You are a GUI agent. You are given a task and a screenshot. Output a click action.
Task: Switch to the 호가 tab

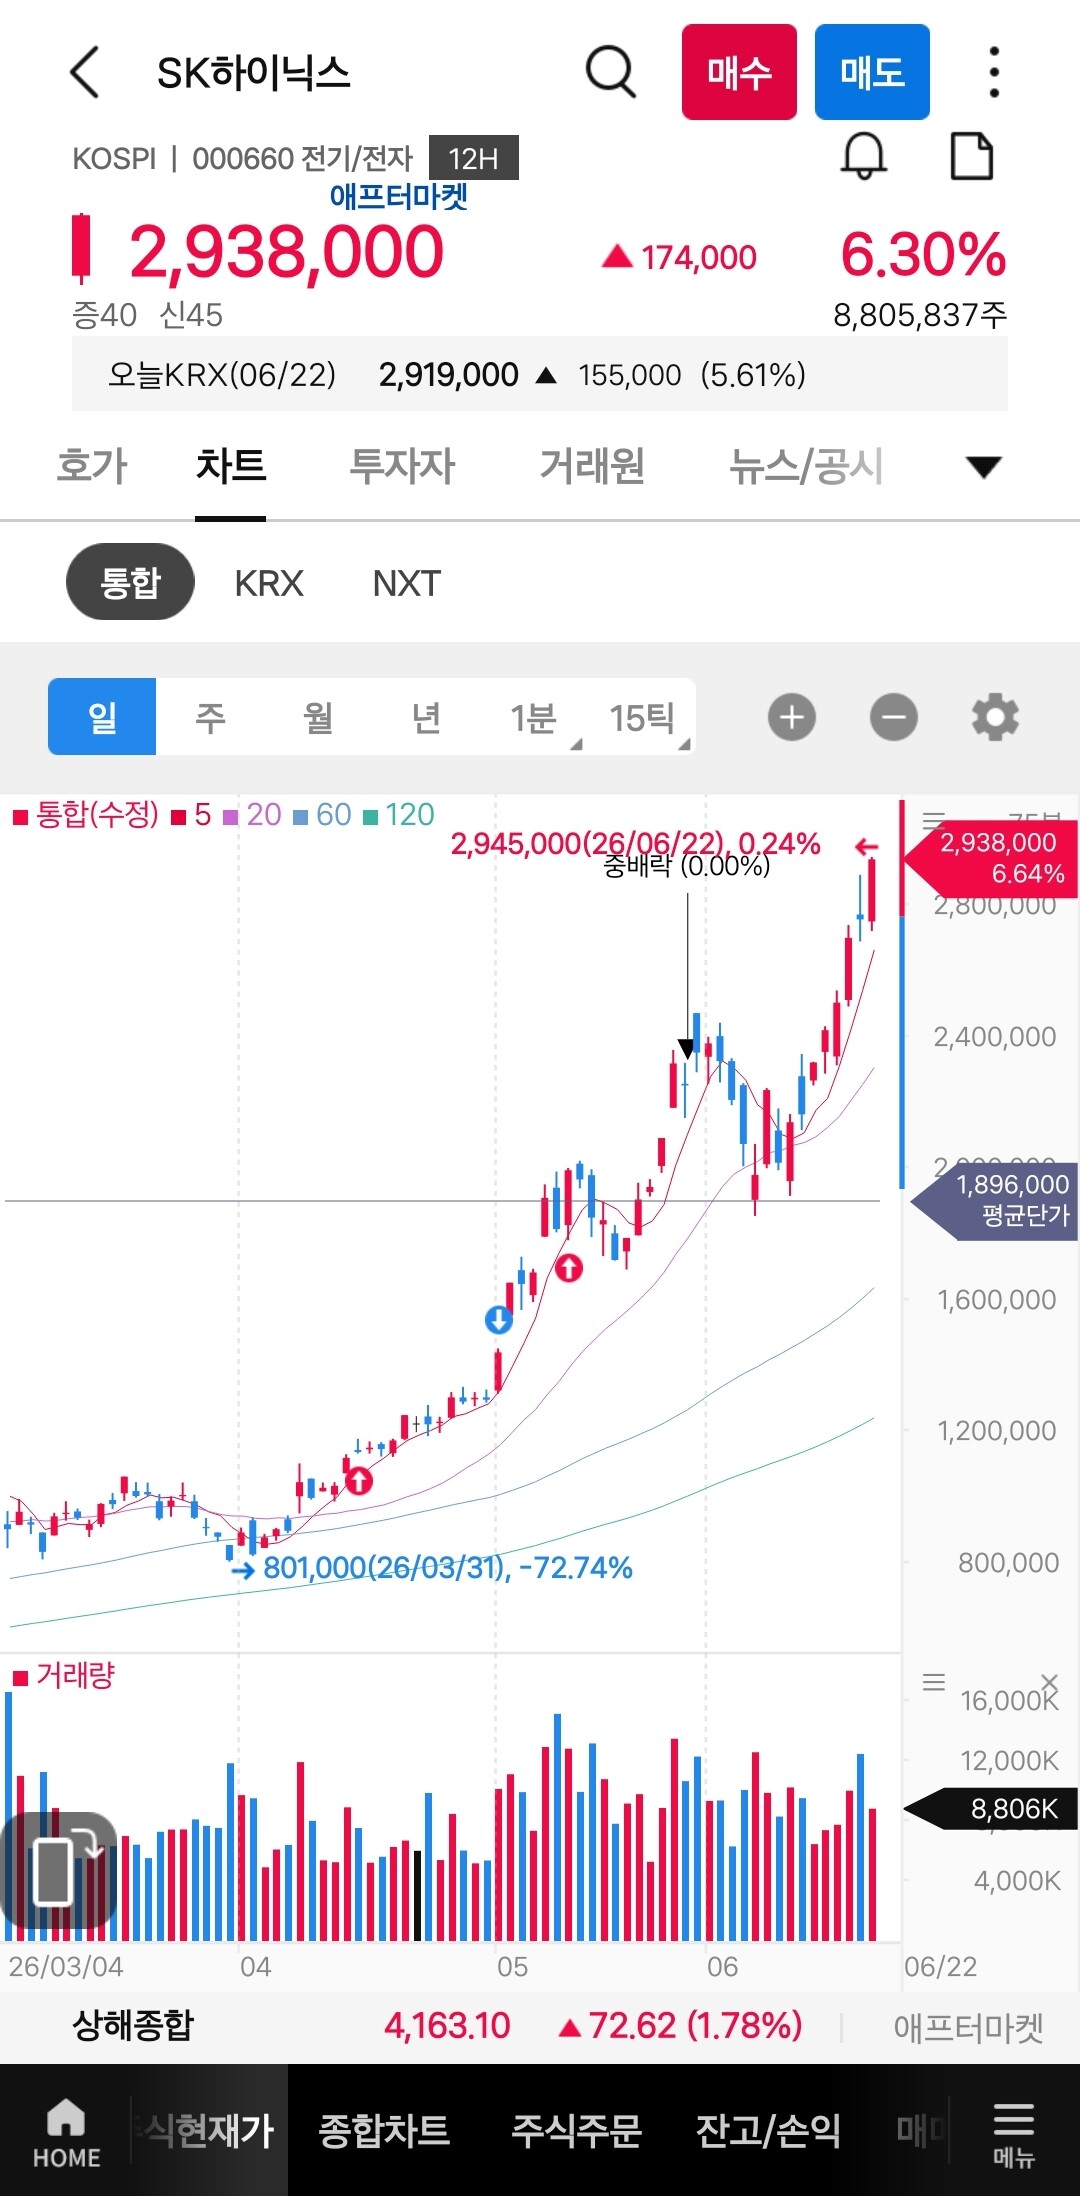click(x=92, y=467)
